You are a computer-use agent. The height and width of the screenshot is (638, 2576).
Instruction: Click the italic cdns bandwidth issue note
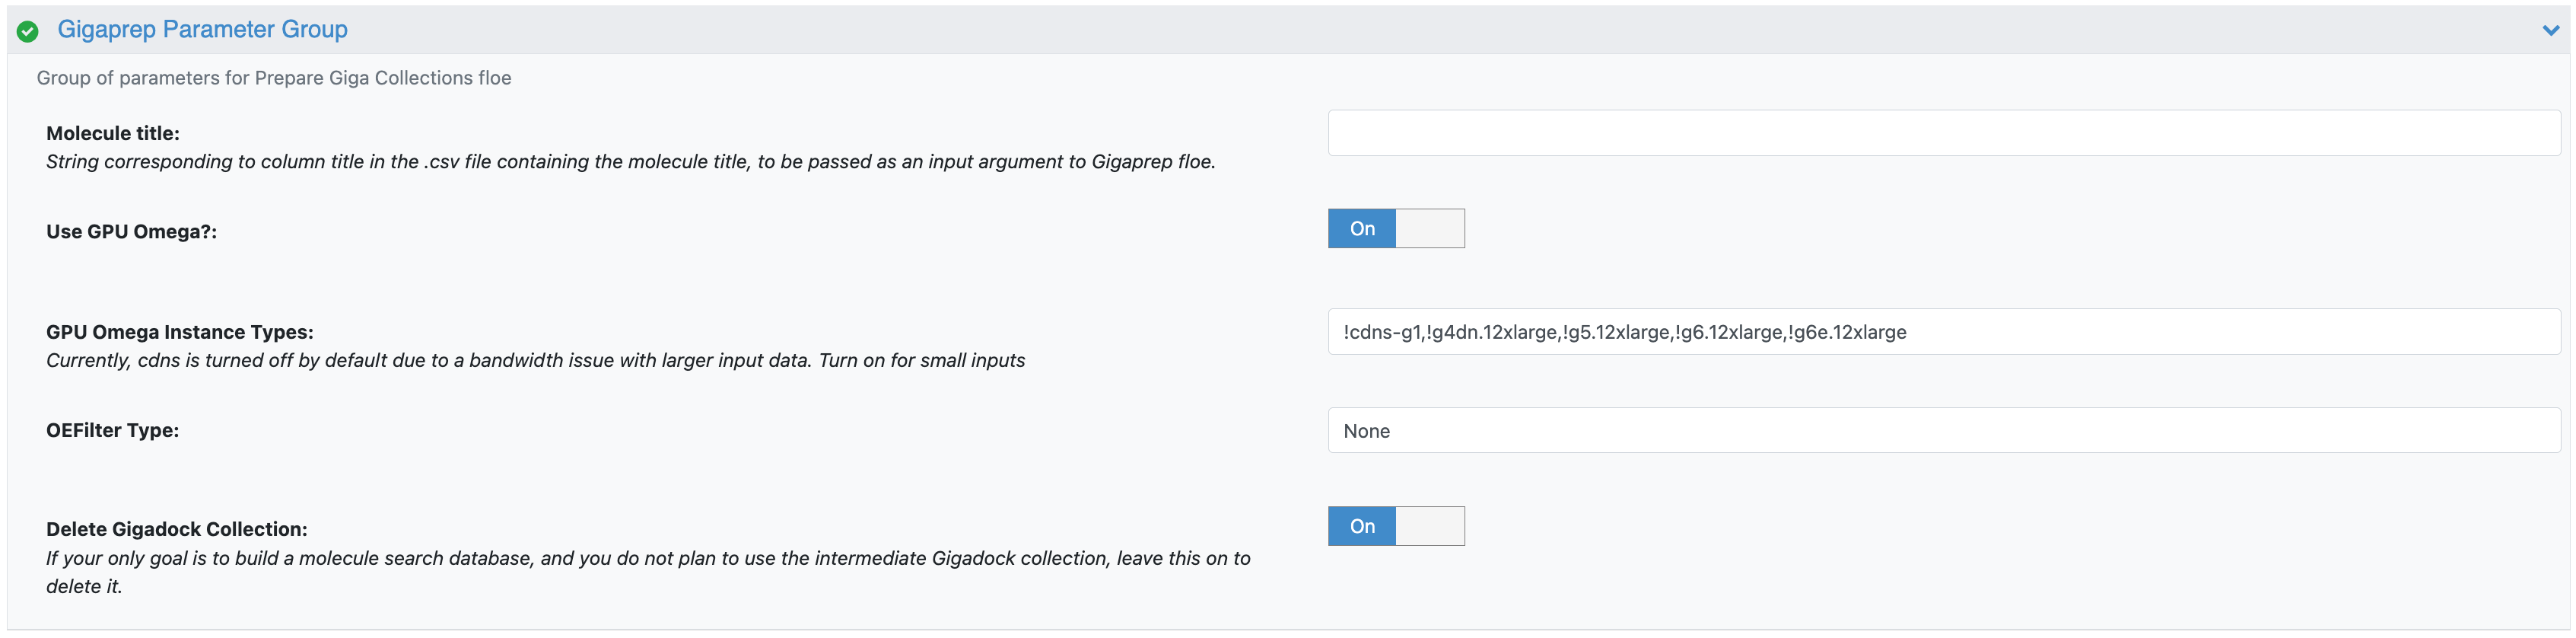(x=535, y=361)
